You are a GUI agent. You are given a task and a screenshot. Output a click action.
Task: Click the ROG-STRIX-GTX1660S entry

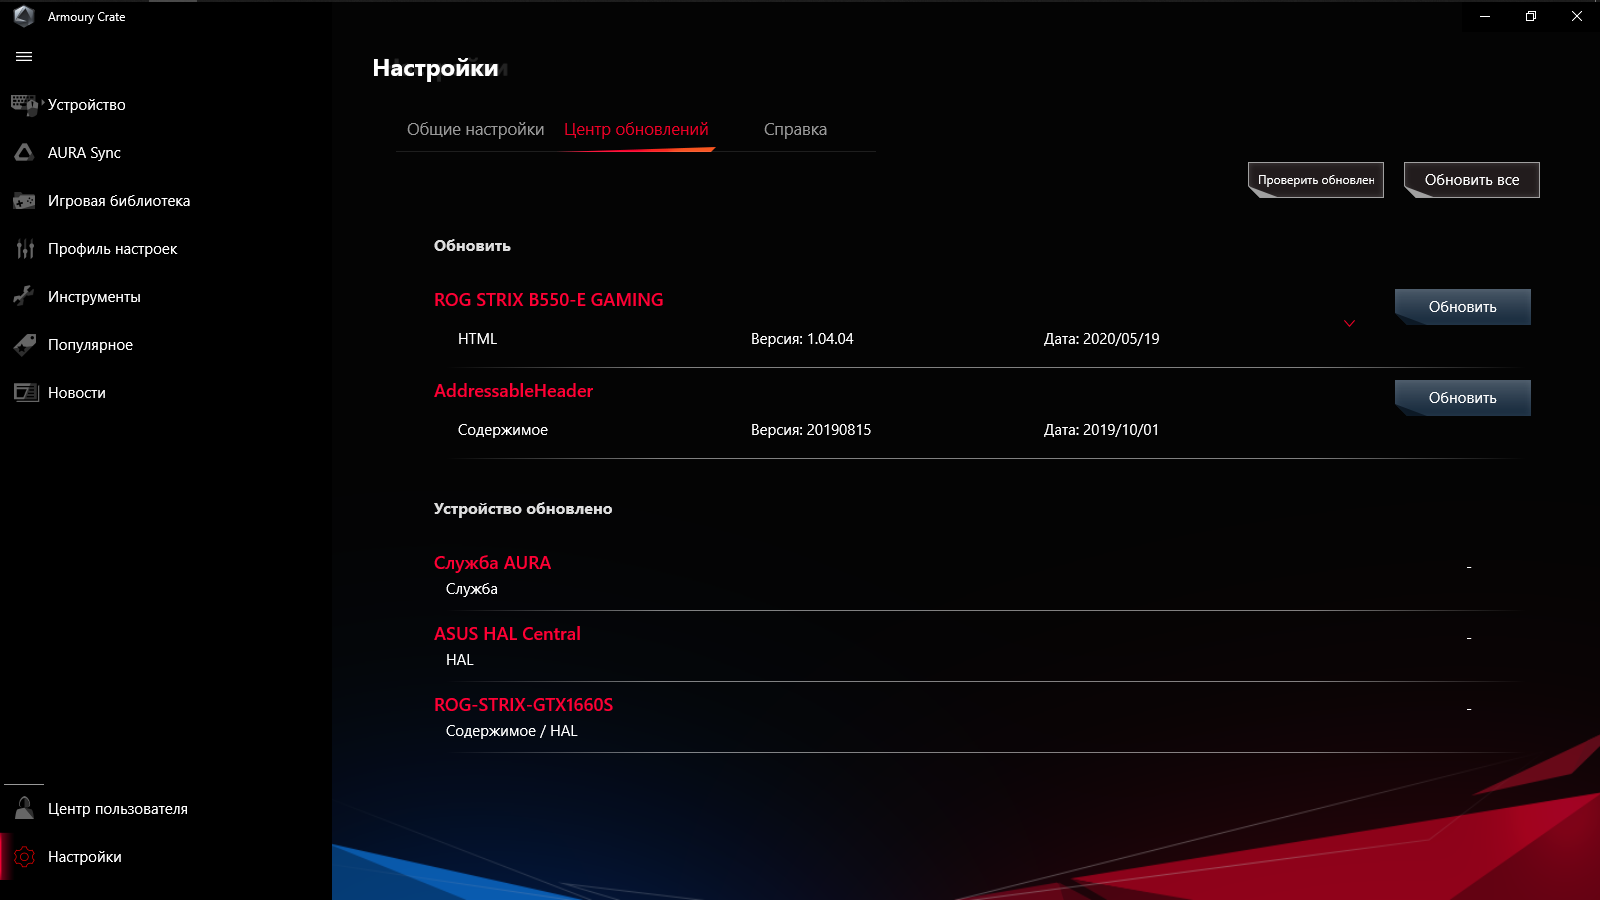pyautogui.click(x=523, y=705)
